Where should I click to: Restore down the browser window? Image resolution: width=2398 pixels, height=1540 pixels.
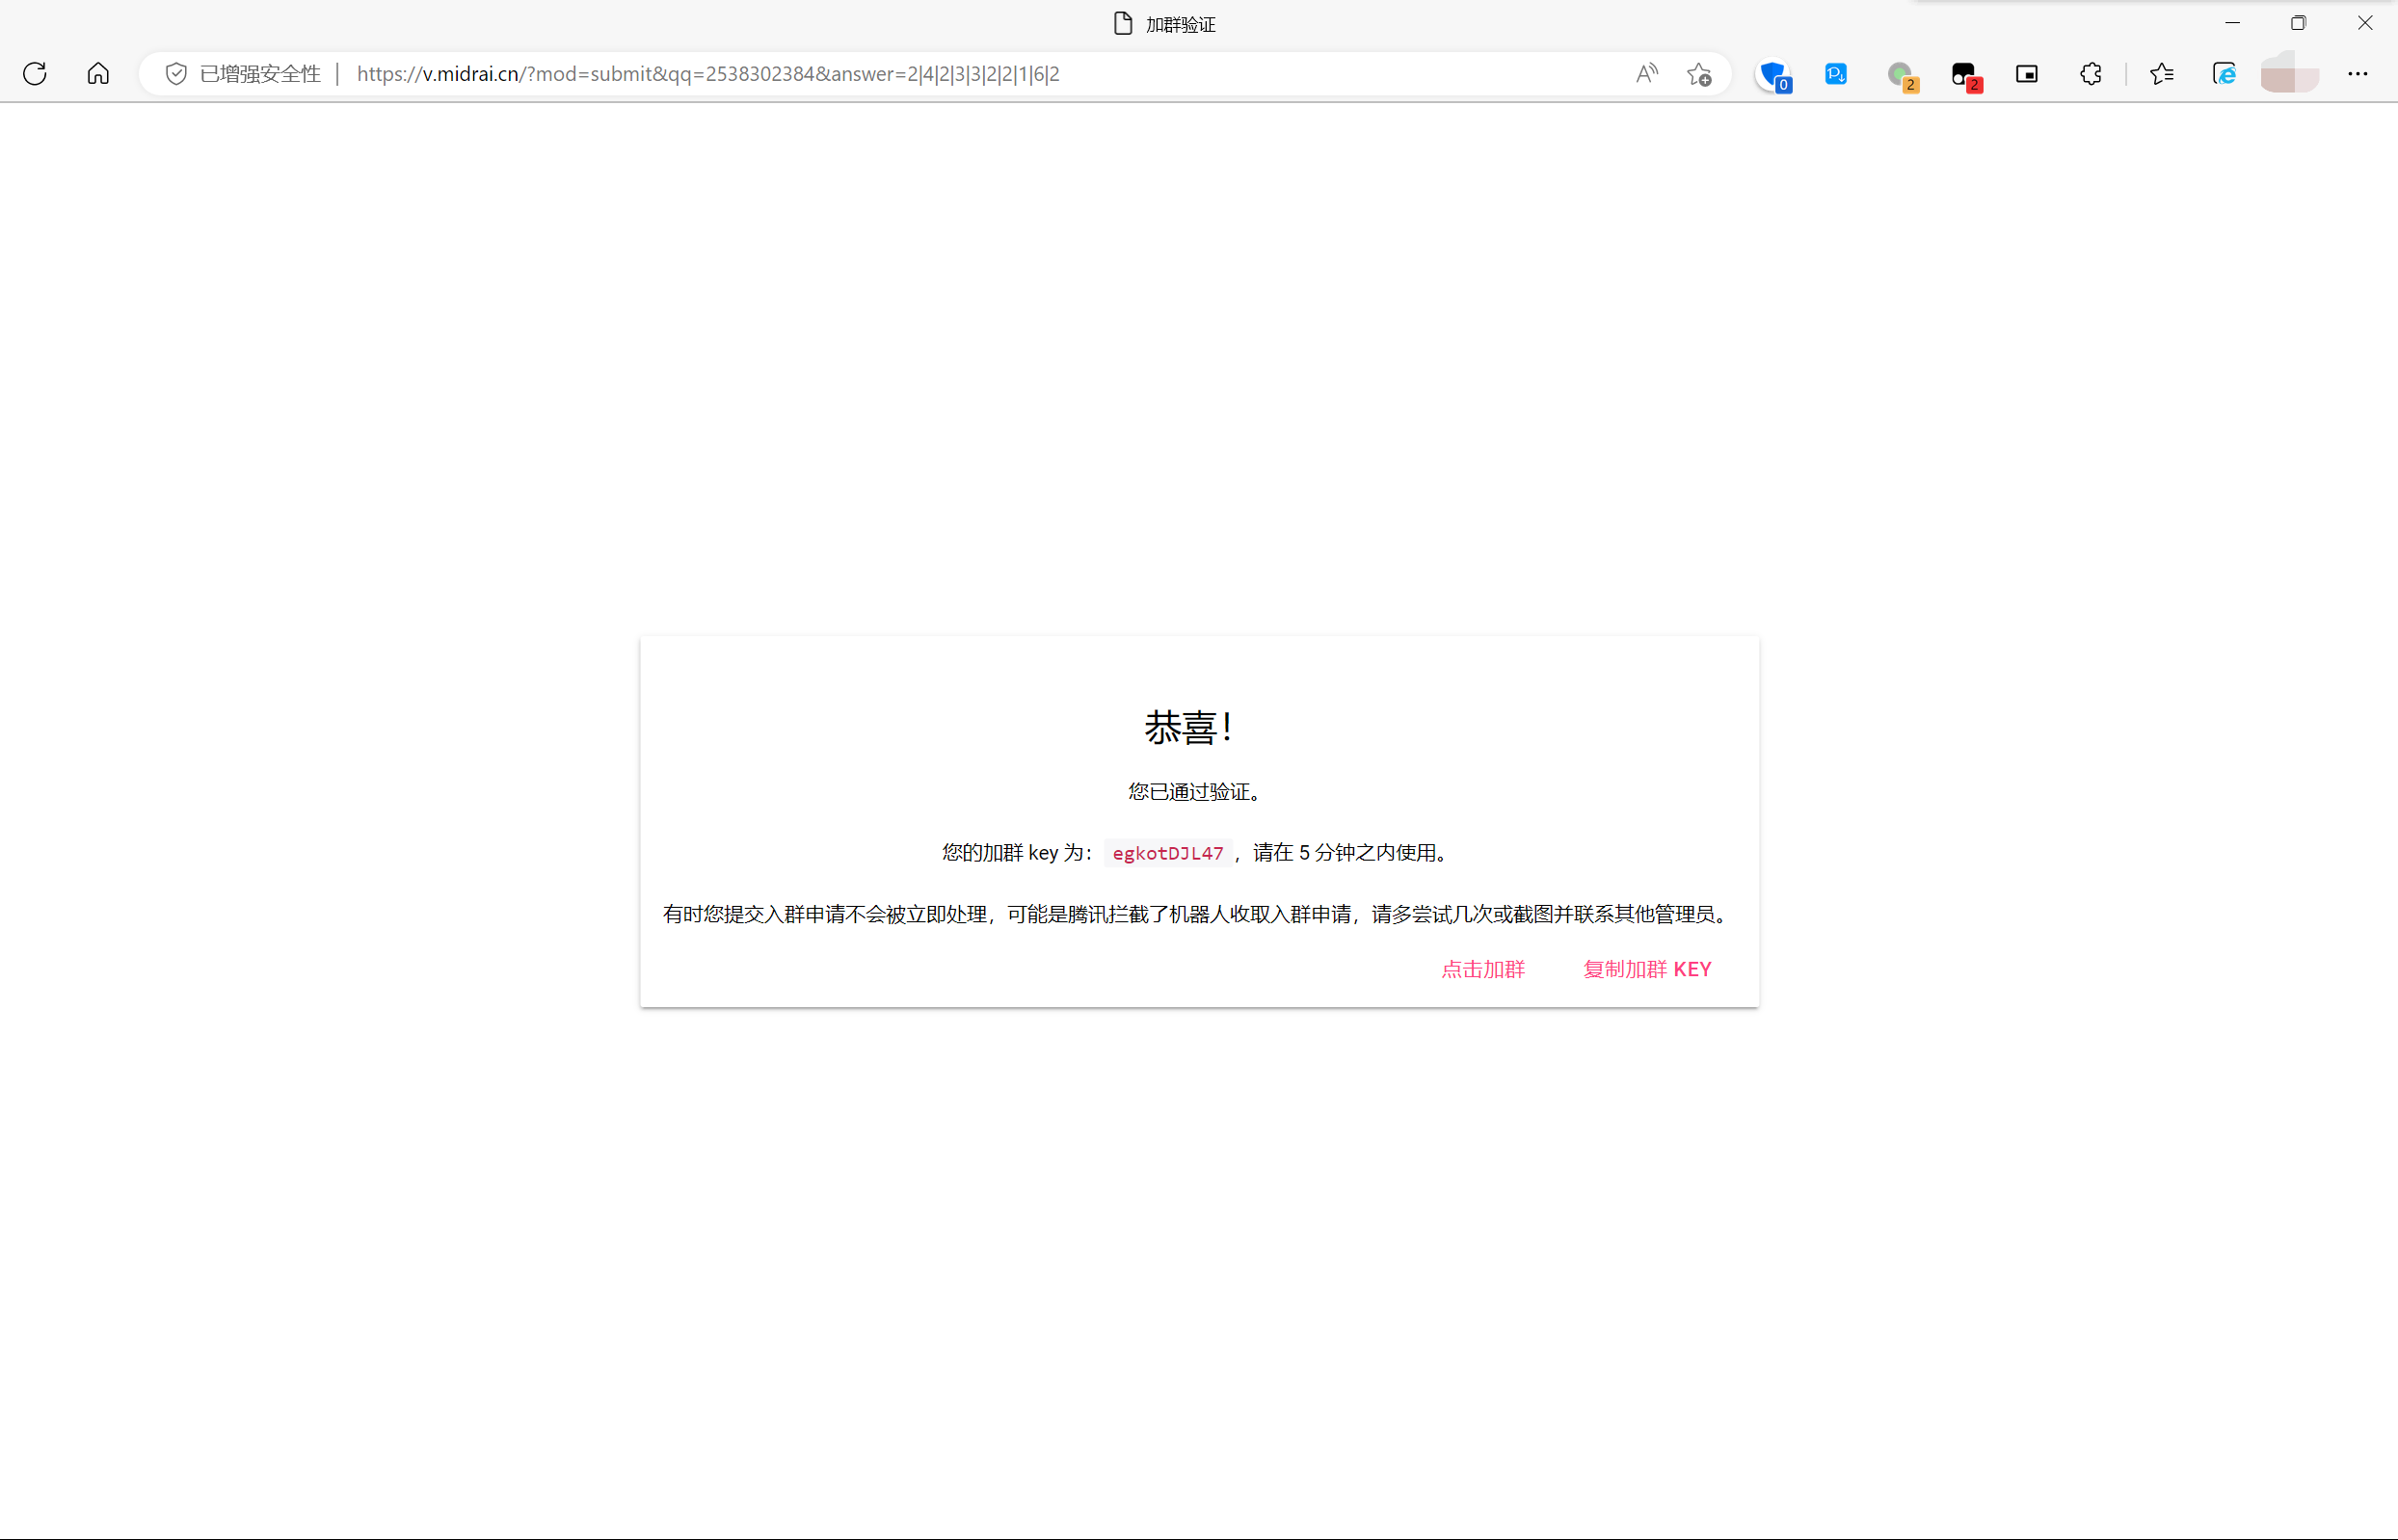pos(2298,23)
